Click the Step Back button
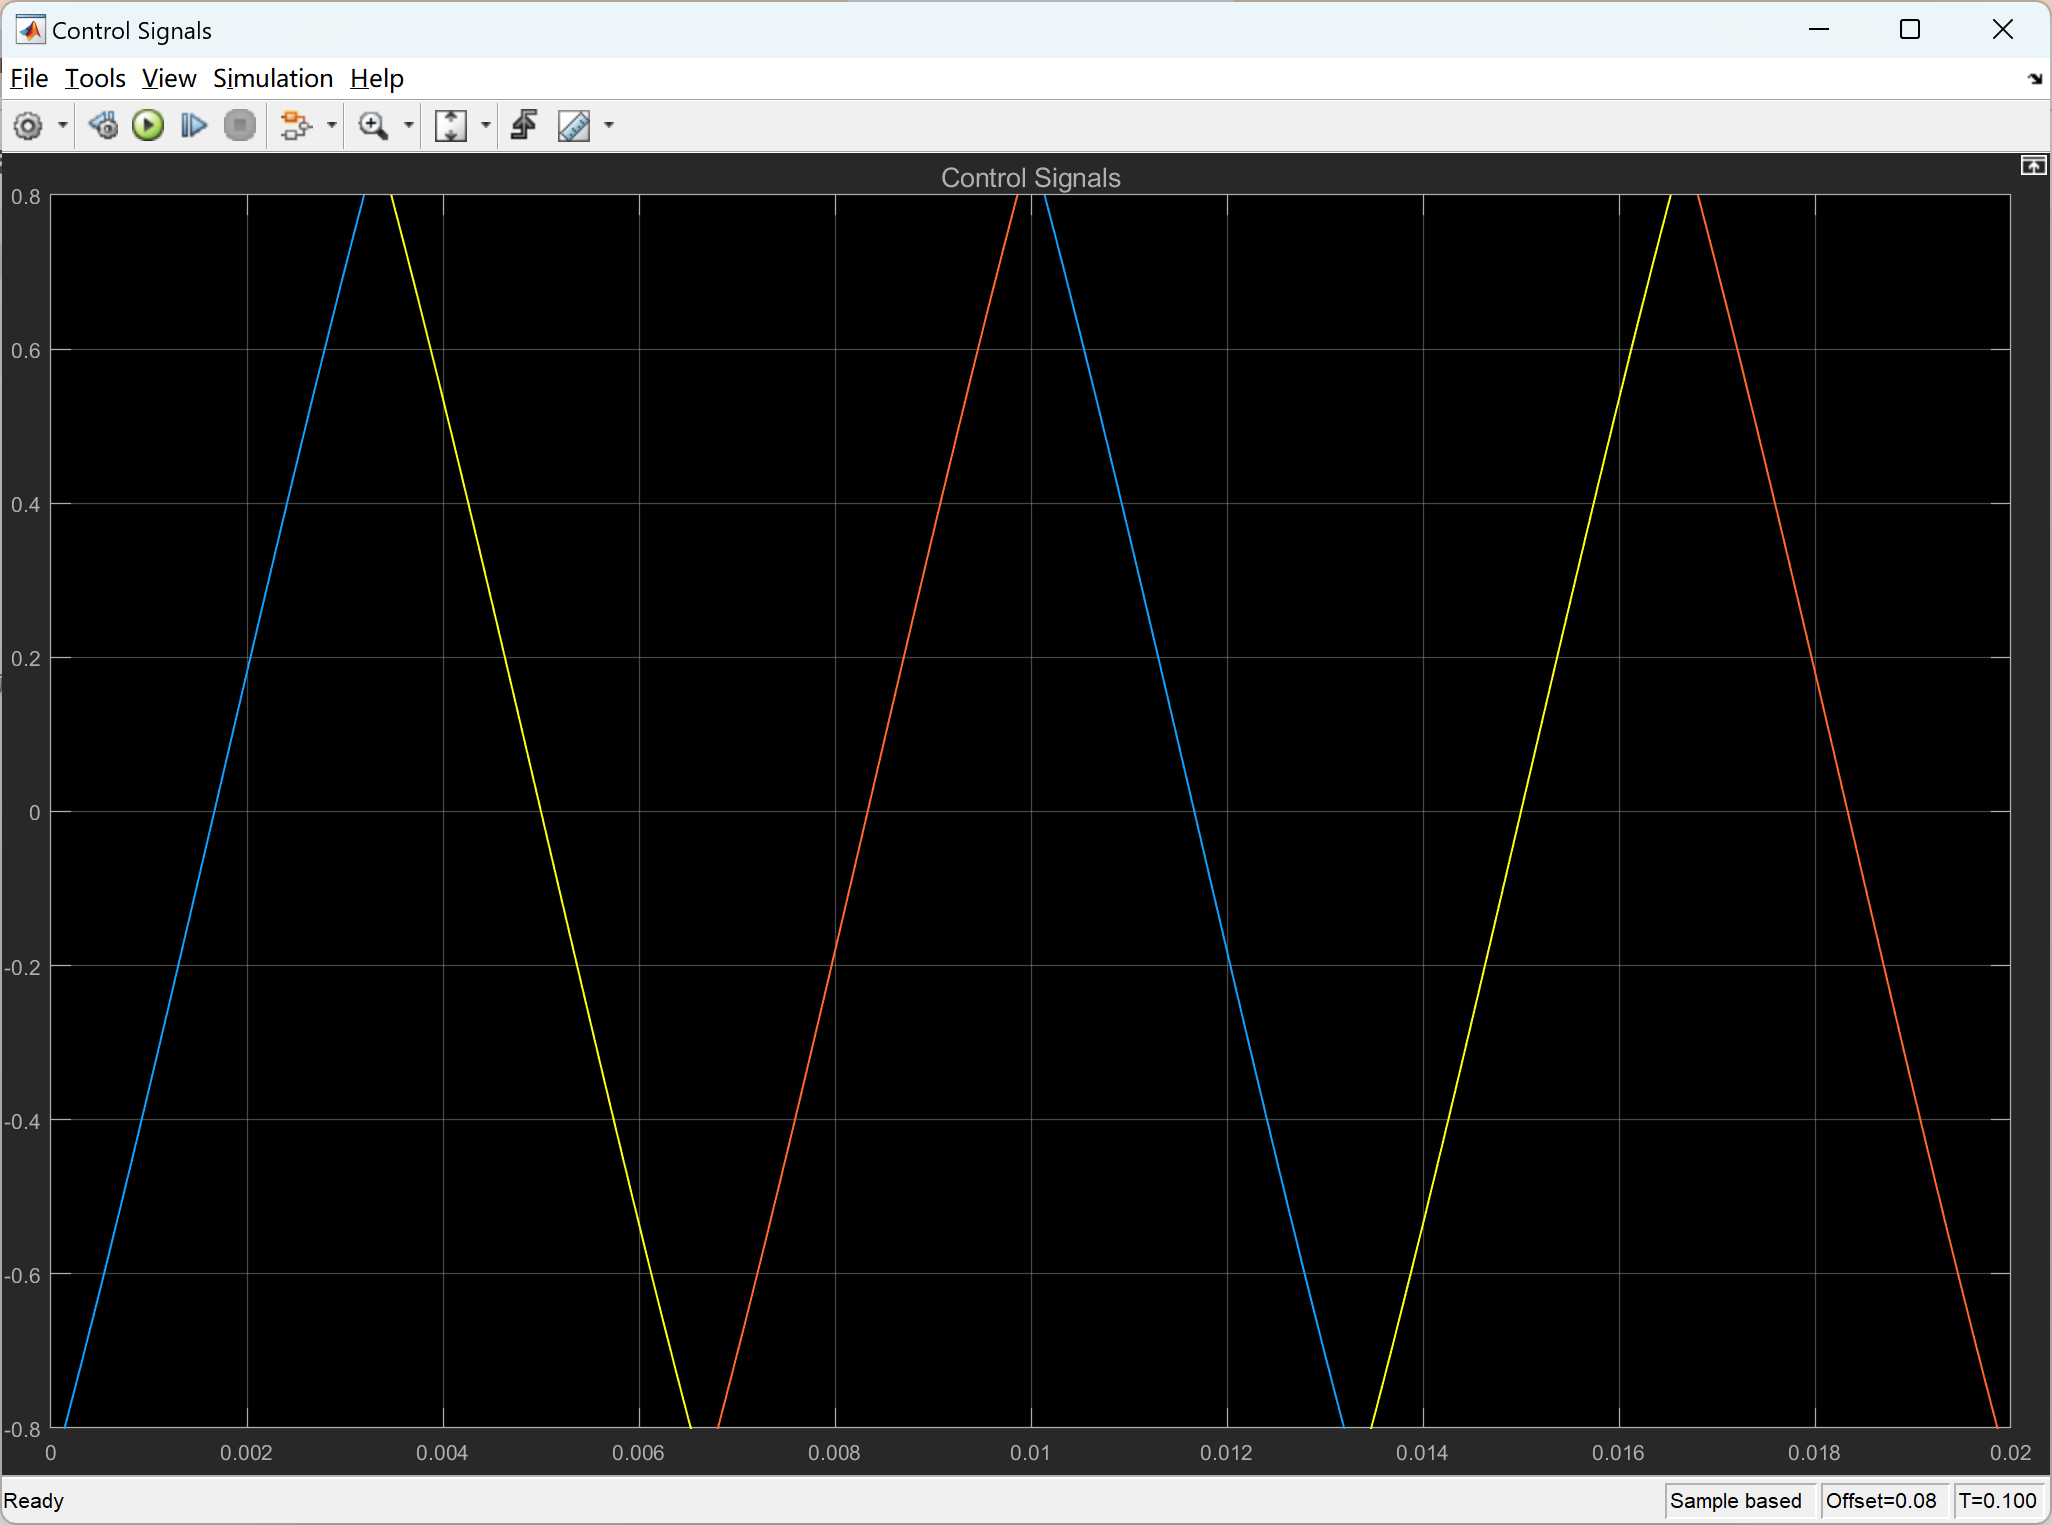 tap(102, 126)
